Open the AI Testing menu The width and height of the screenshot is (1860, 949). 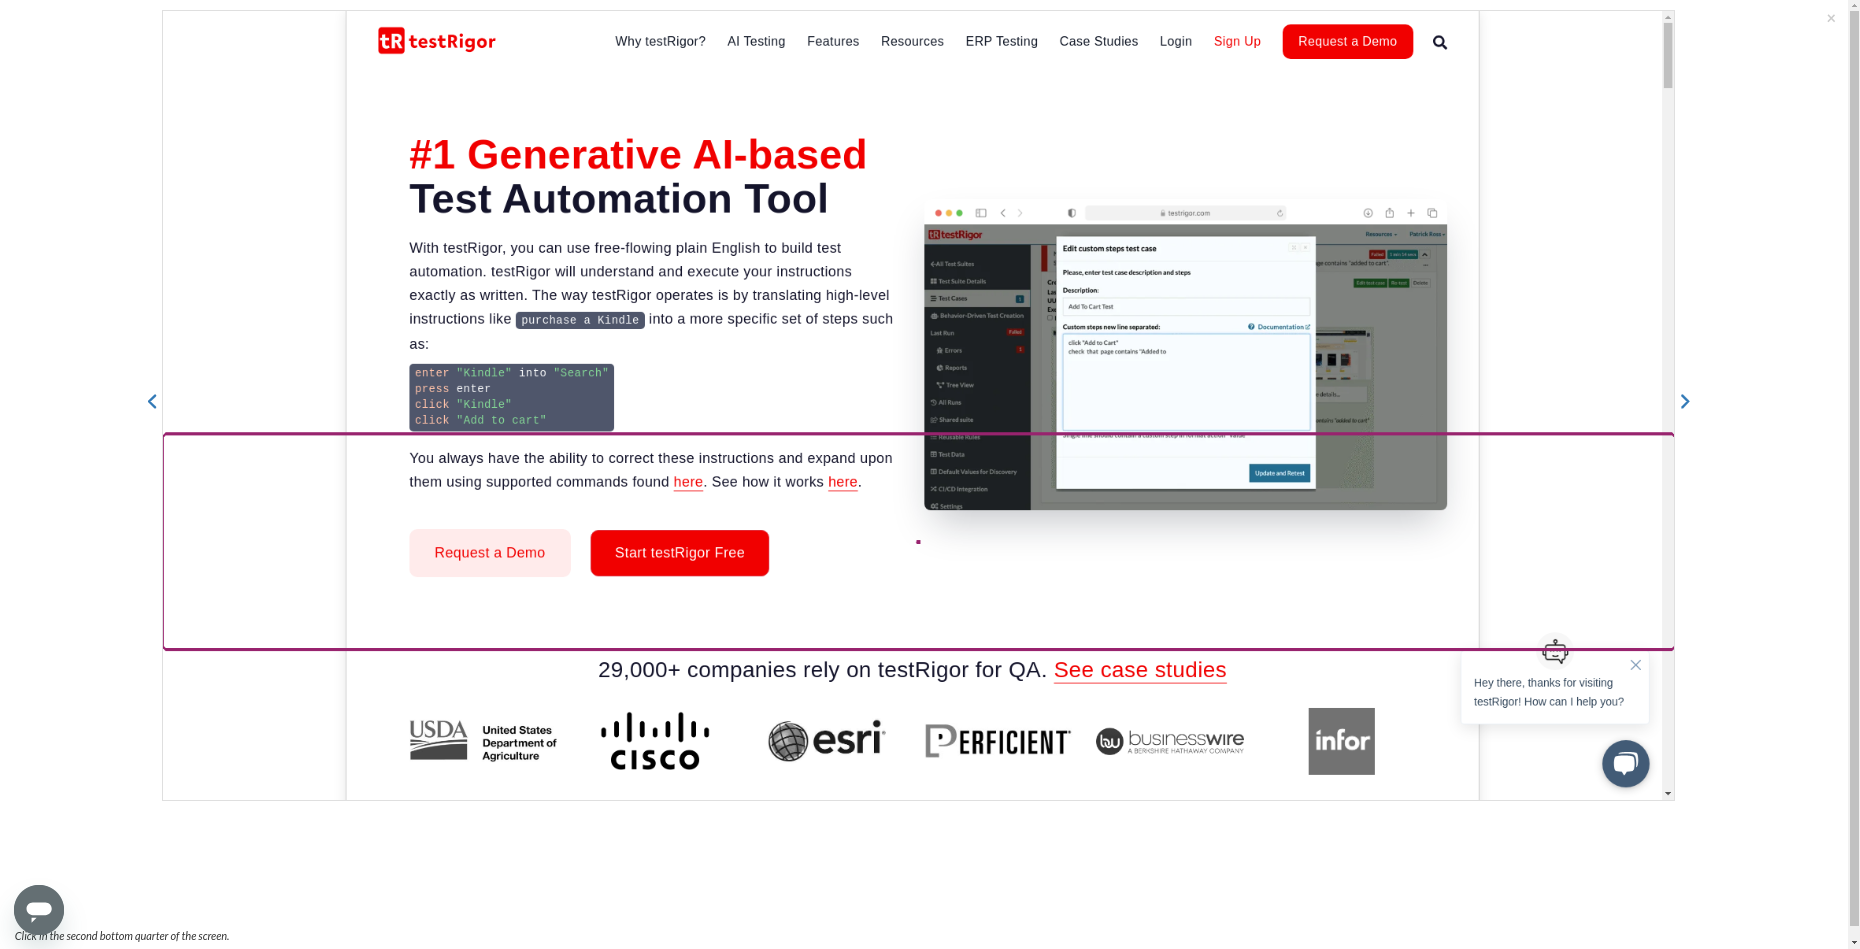(756, 42)
